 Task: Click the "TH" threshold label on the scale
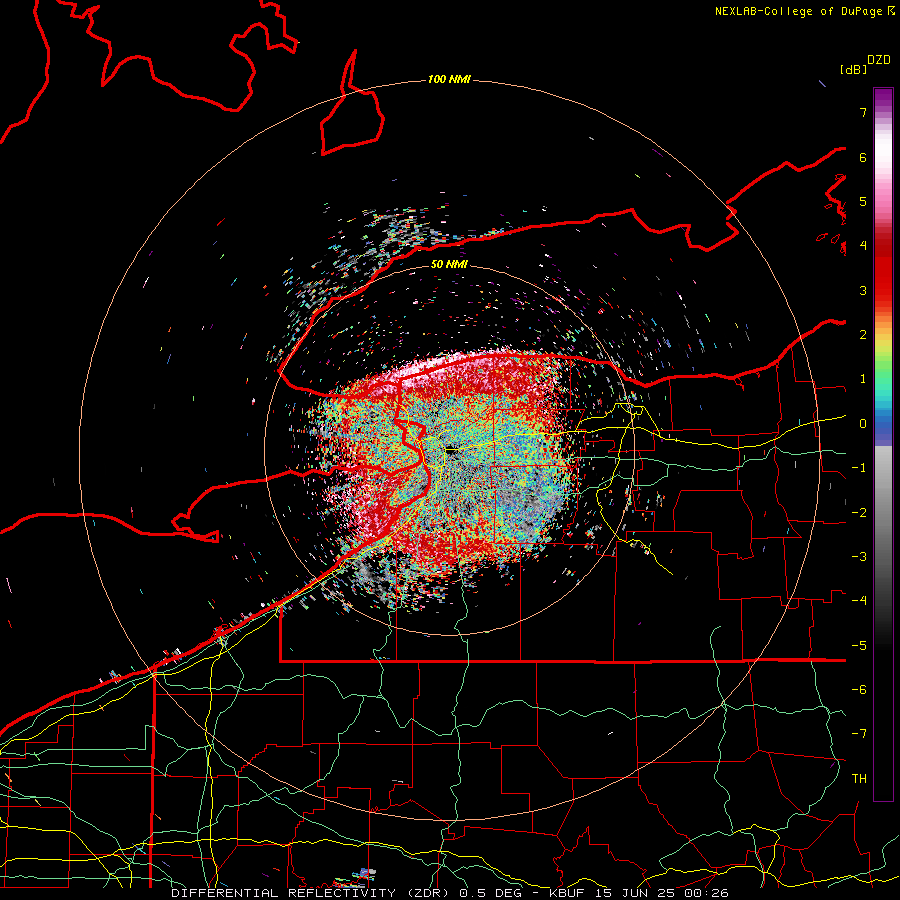coord(859,779)
